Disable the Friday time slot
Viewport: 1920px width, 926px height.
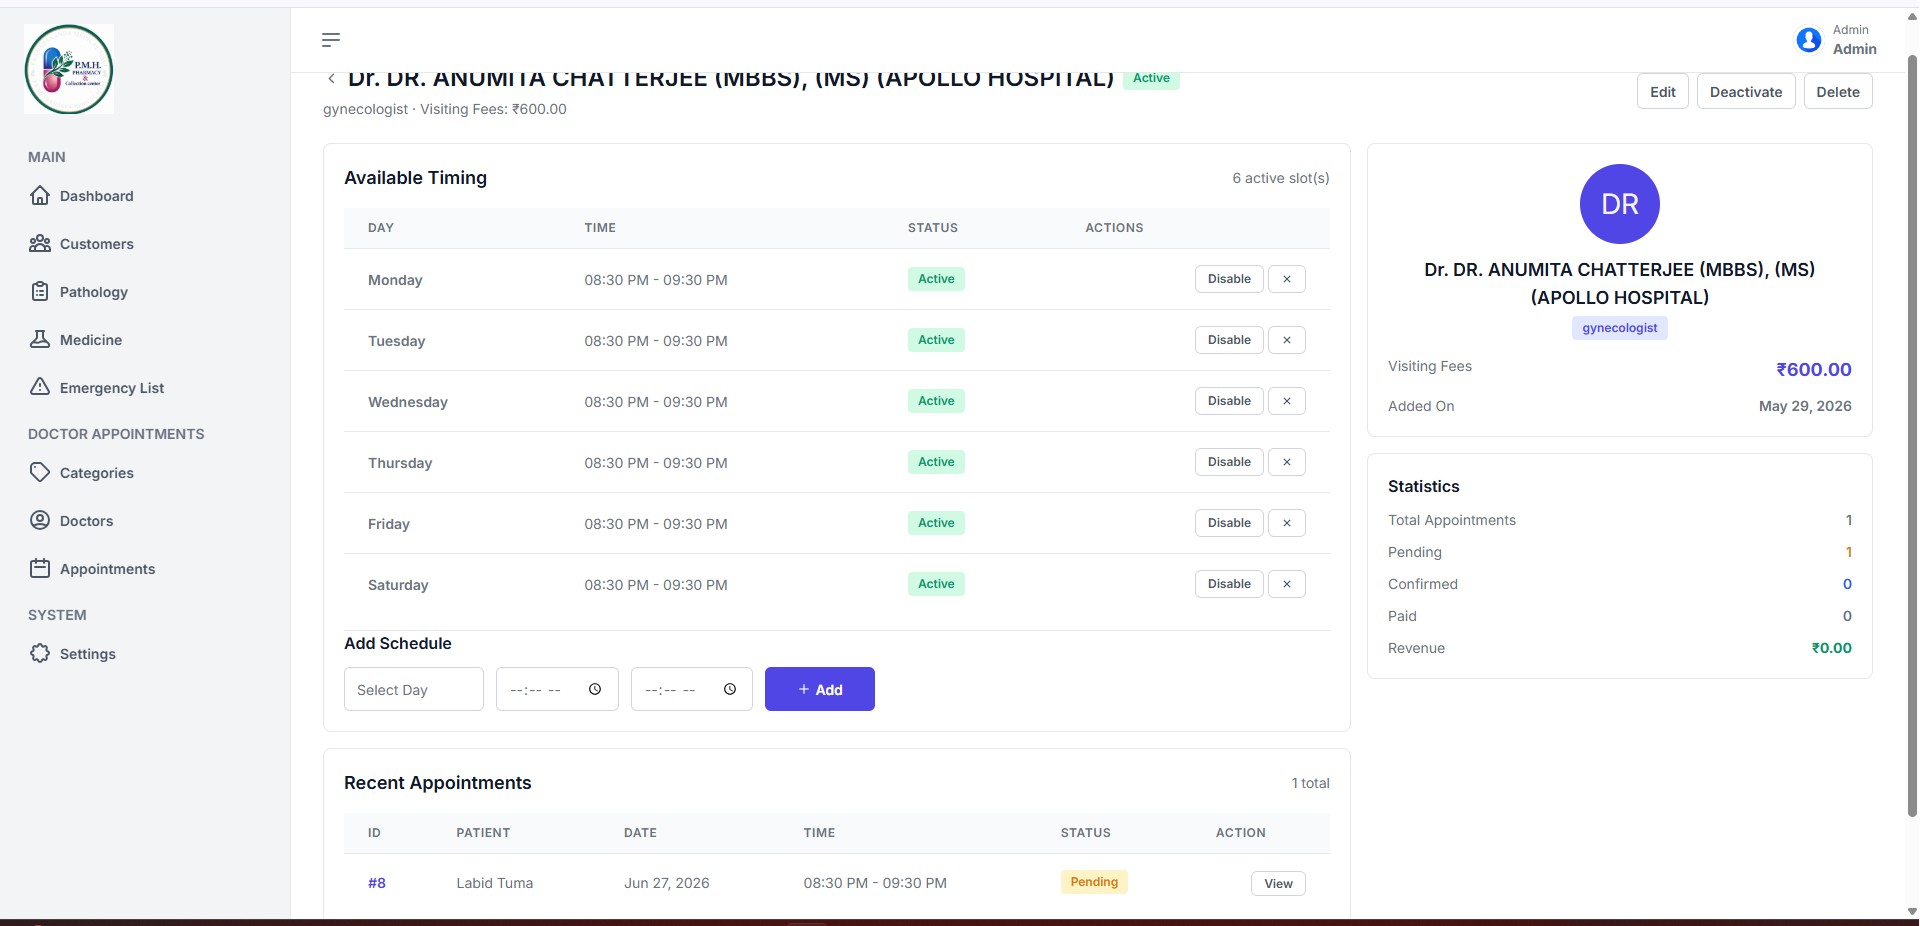pos(1229,523)
